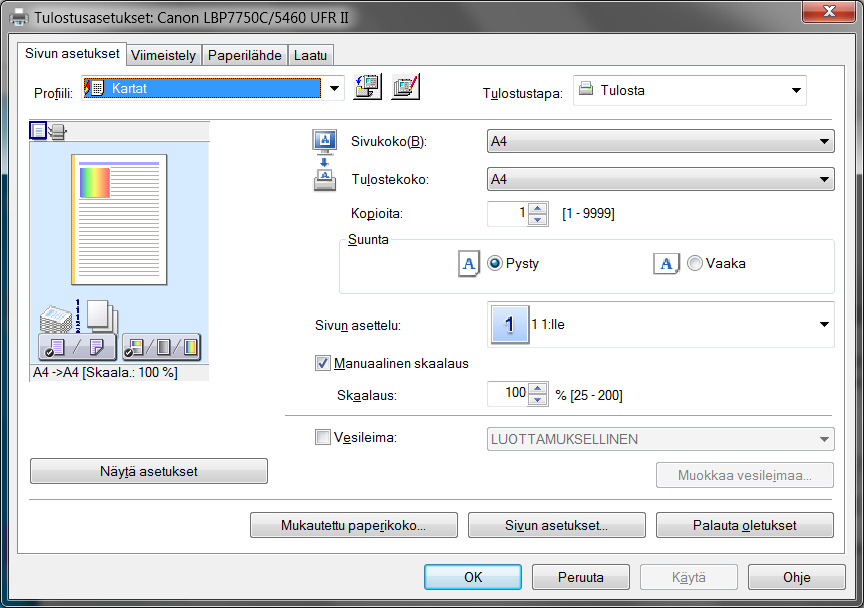Increase Skaalaus value with up arrow
Image resolution: width=864 pixels, height=608 pixels.
point(537,389)
